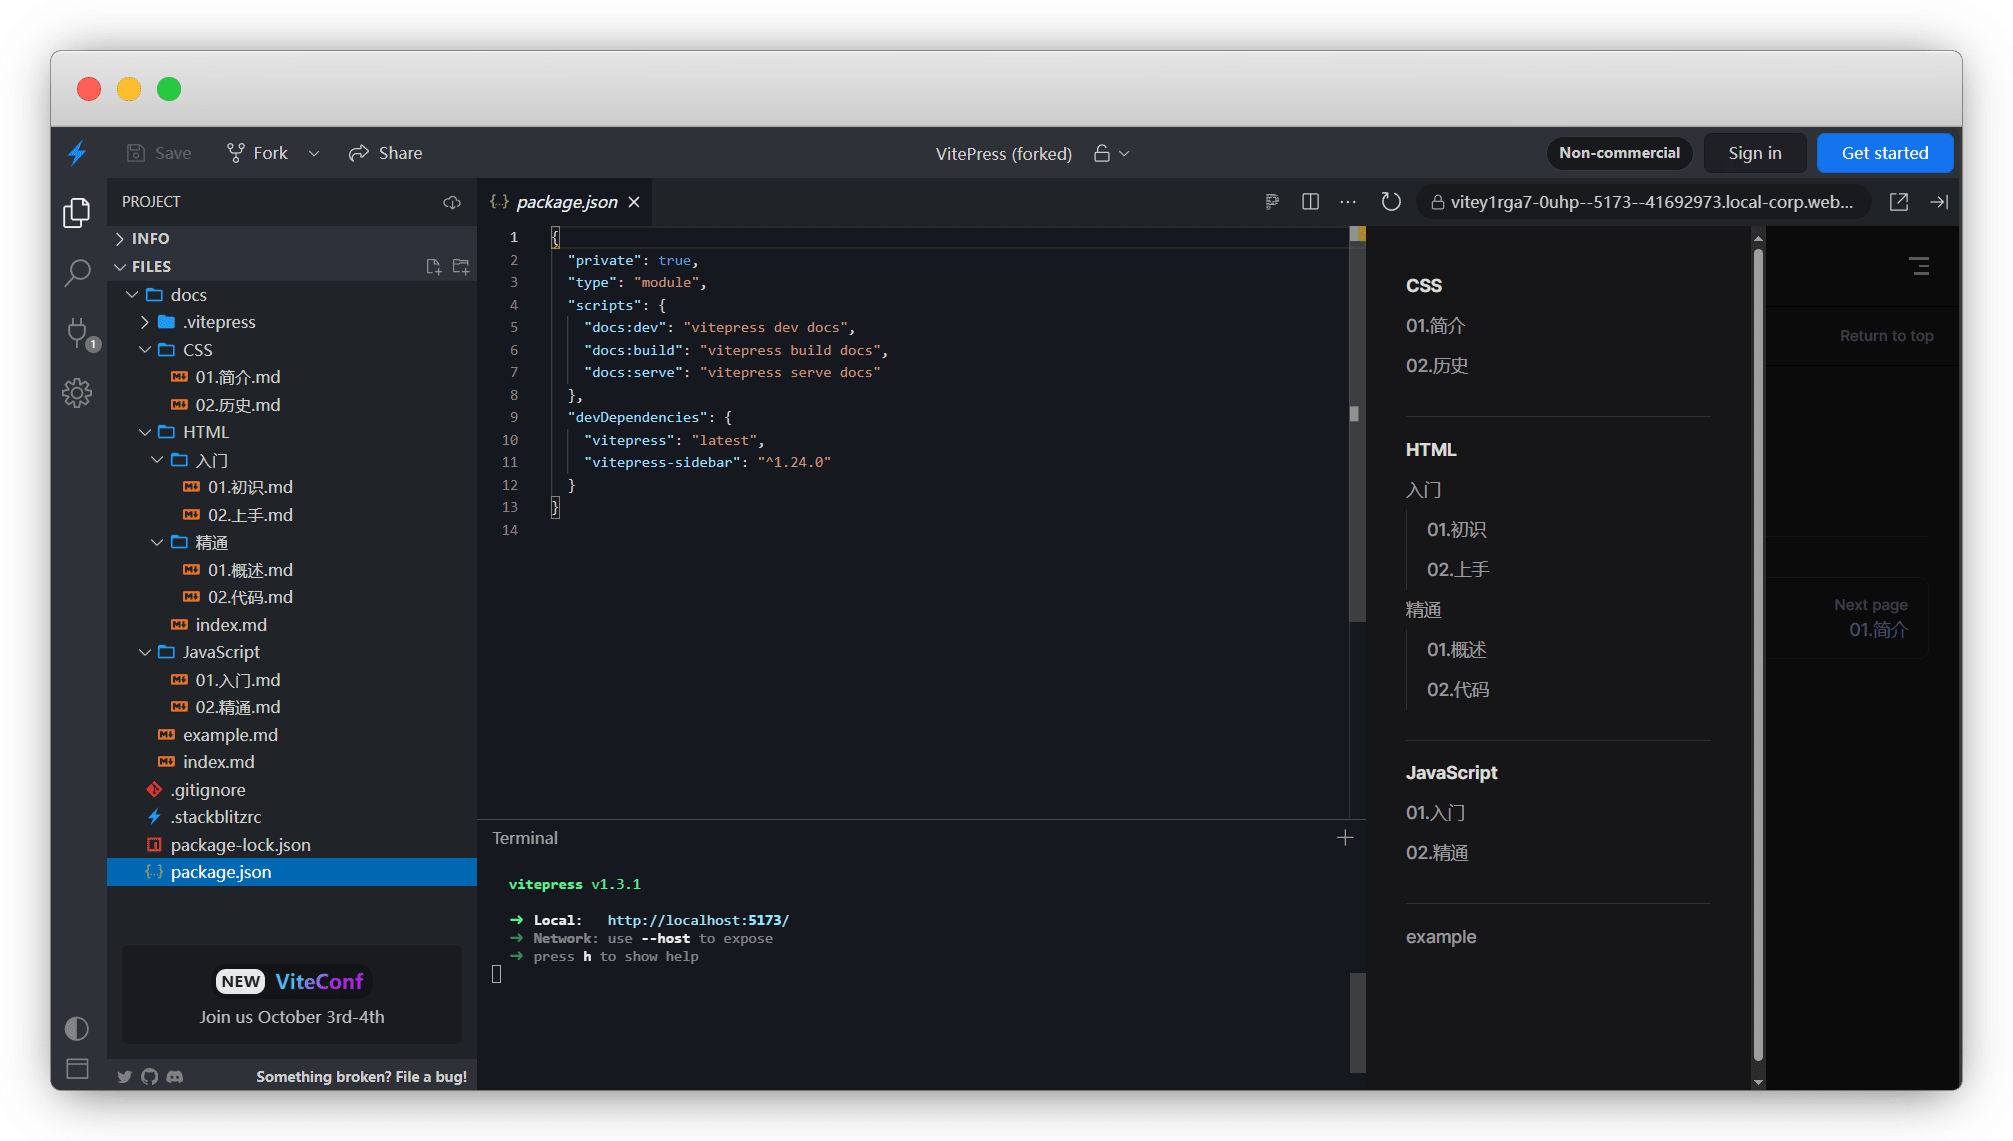Click the Get started button
Screen dimensions: 2013x1141
(x=1884, y=153)
